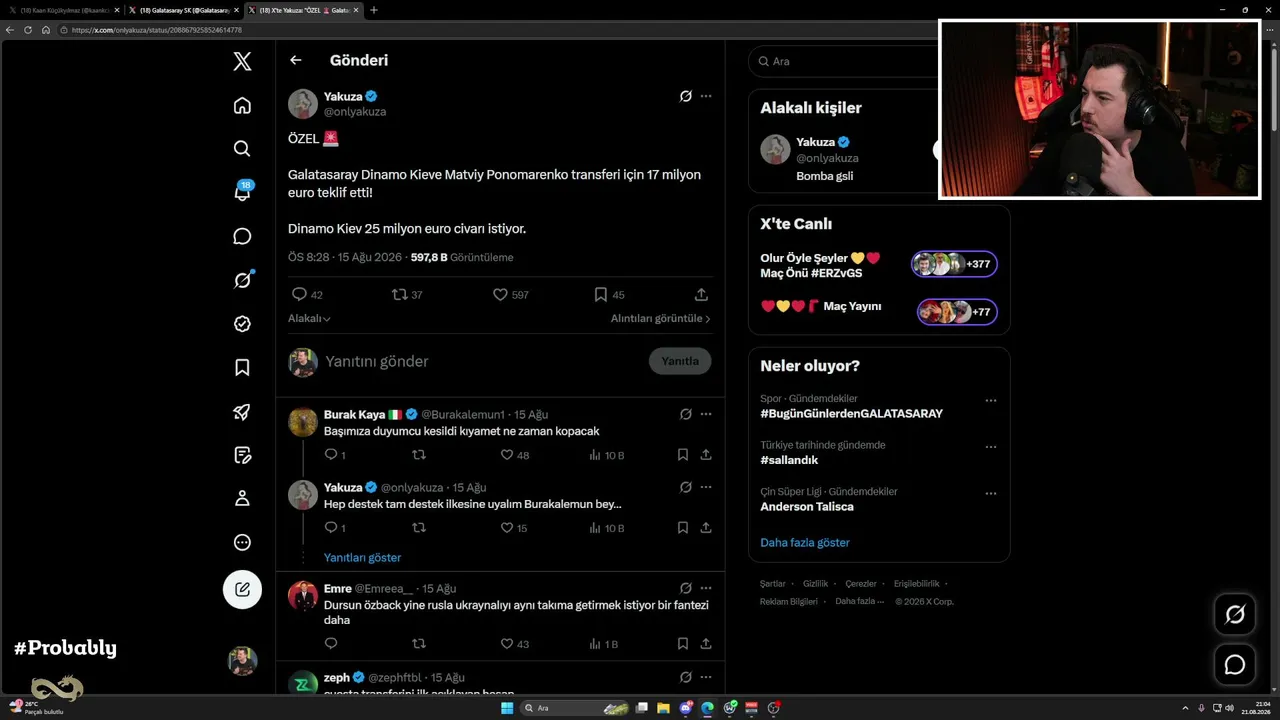Image resolution: width=1280 pixels, height=720 pixels.
Task: Like Burak Kaya's reply with 48 likes
Action: 515,455
